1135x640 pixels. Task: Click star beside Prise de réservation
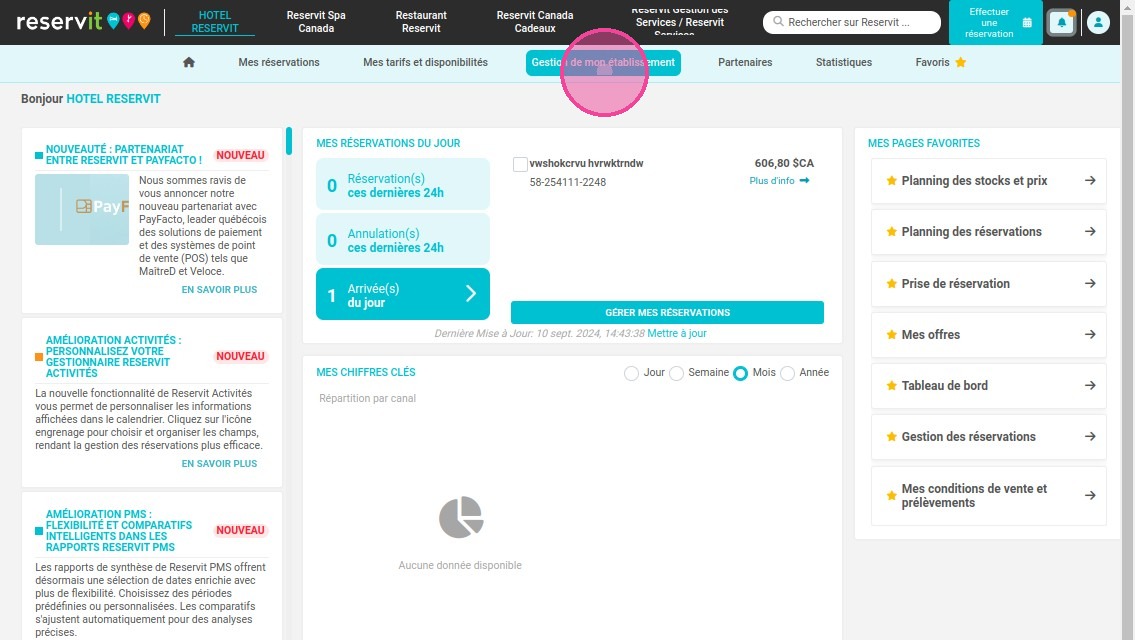click(892, 284)
